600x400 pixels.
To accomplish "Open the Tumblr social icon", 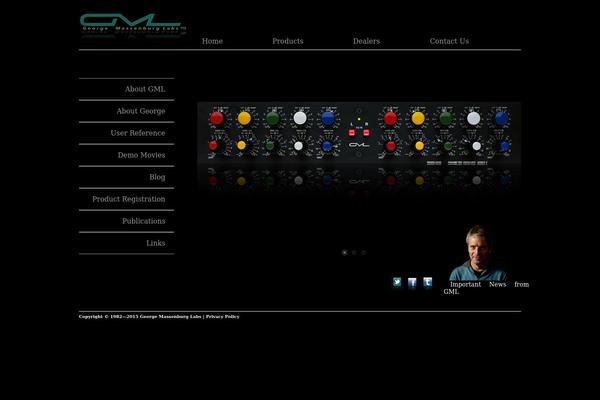I will coord(427,283).
